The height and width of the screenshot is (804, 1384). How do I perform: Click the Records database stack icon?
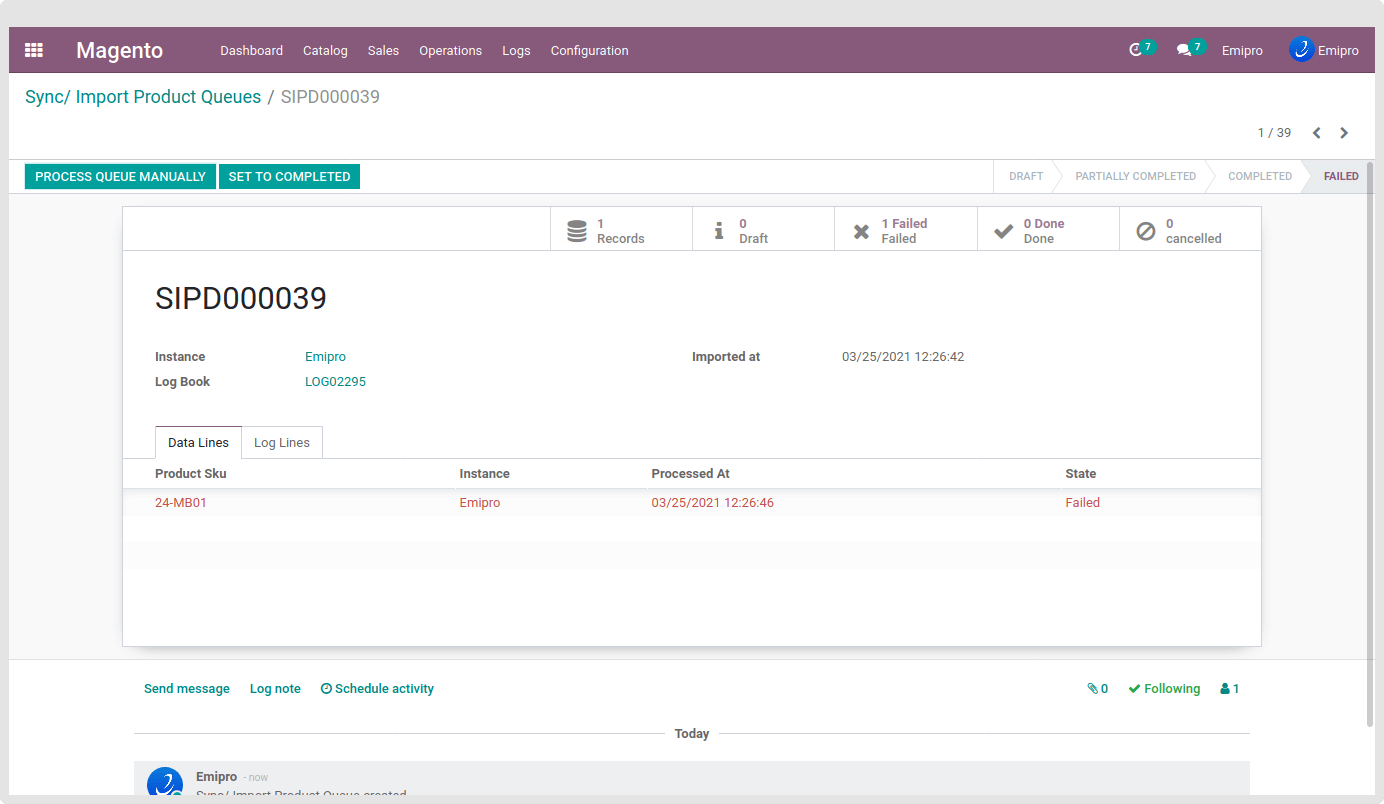[577, 231]
